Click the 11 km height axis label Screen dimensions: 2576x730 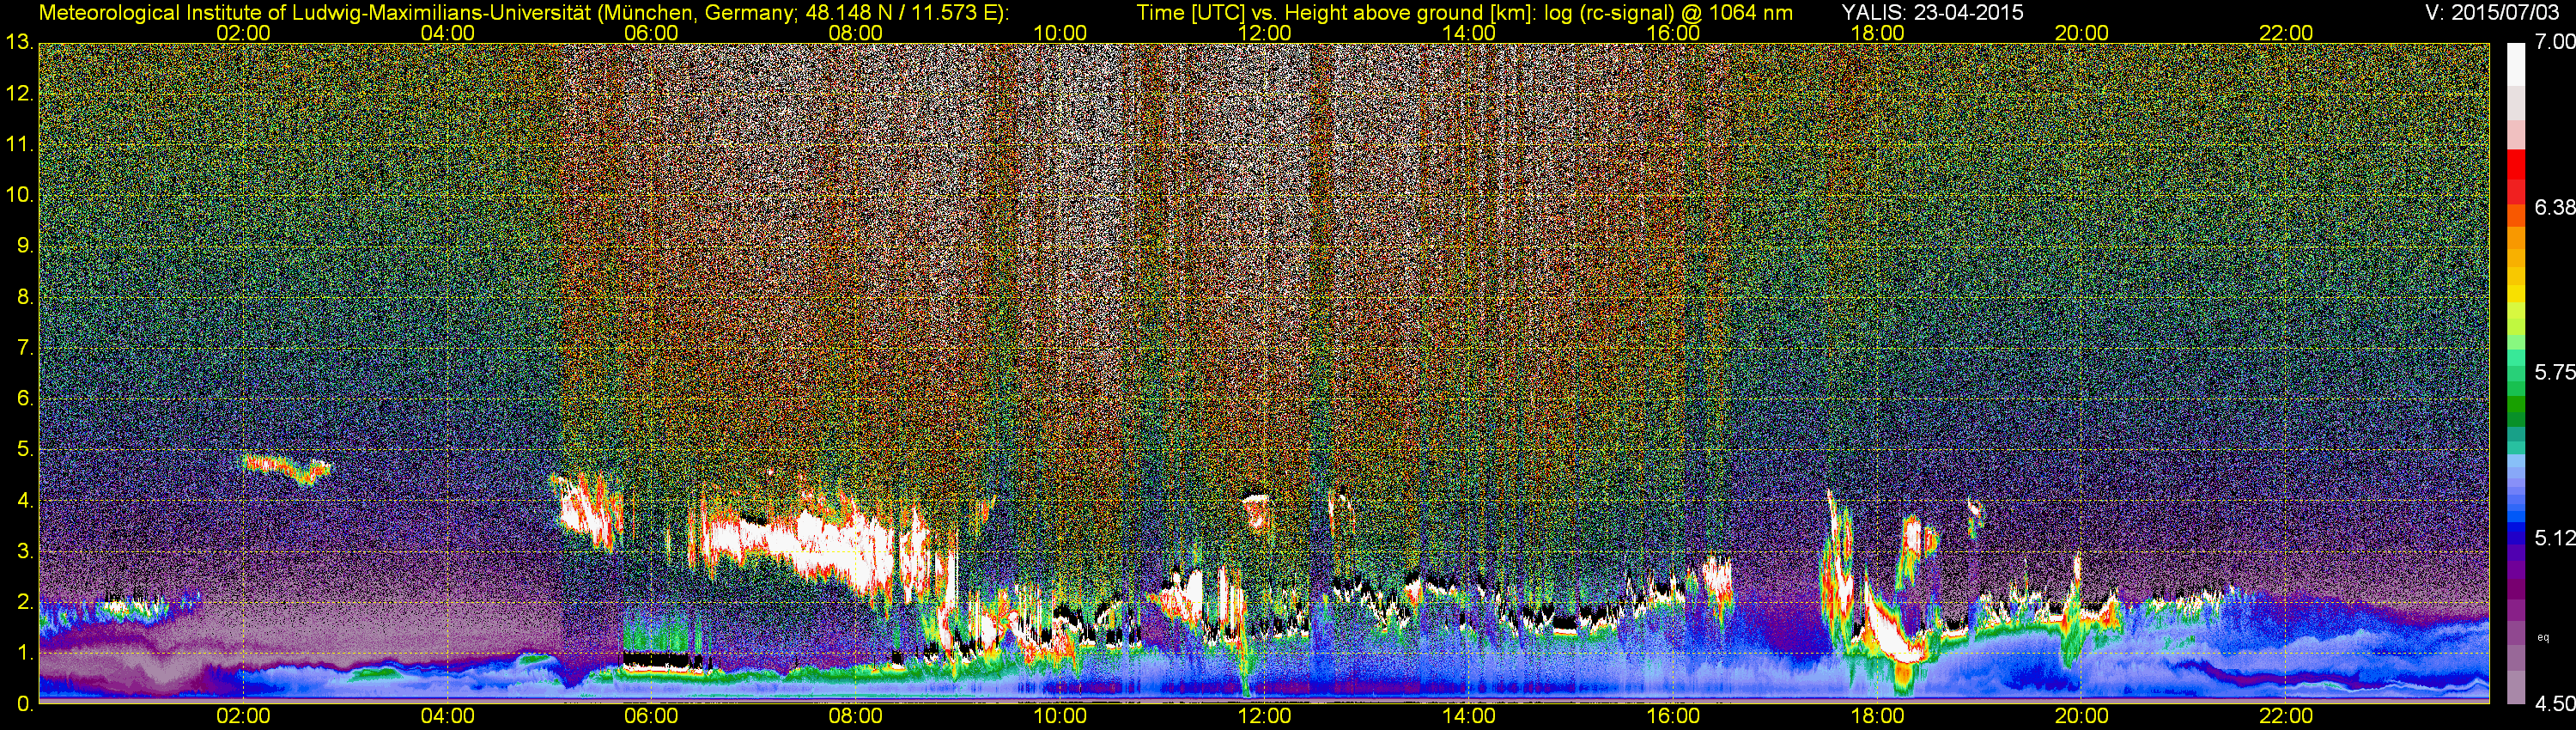point(19,144)
